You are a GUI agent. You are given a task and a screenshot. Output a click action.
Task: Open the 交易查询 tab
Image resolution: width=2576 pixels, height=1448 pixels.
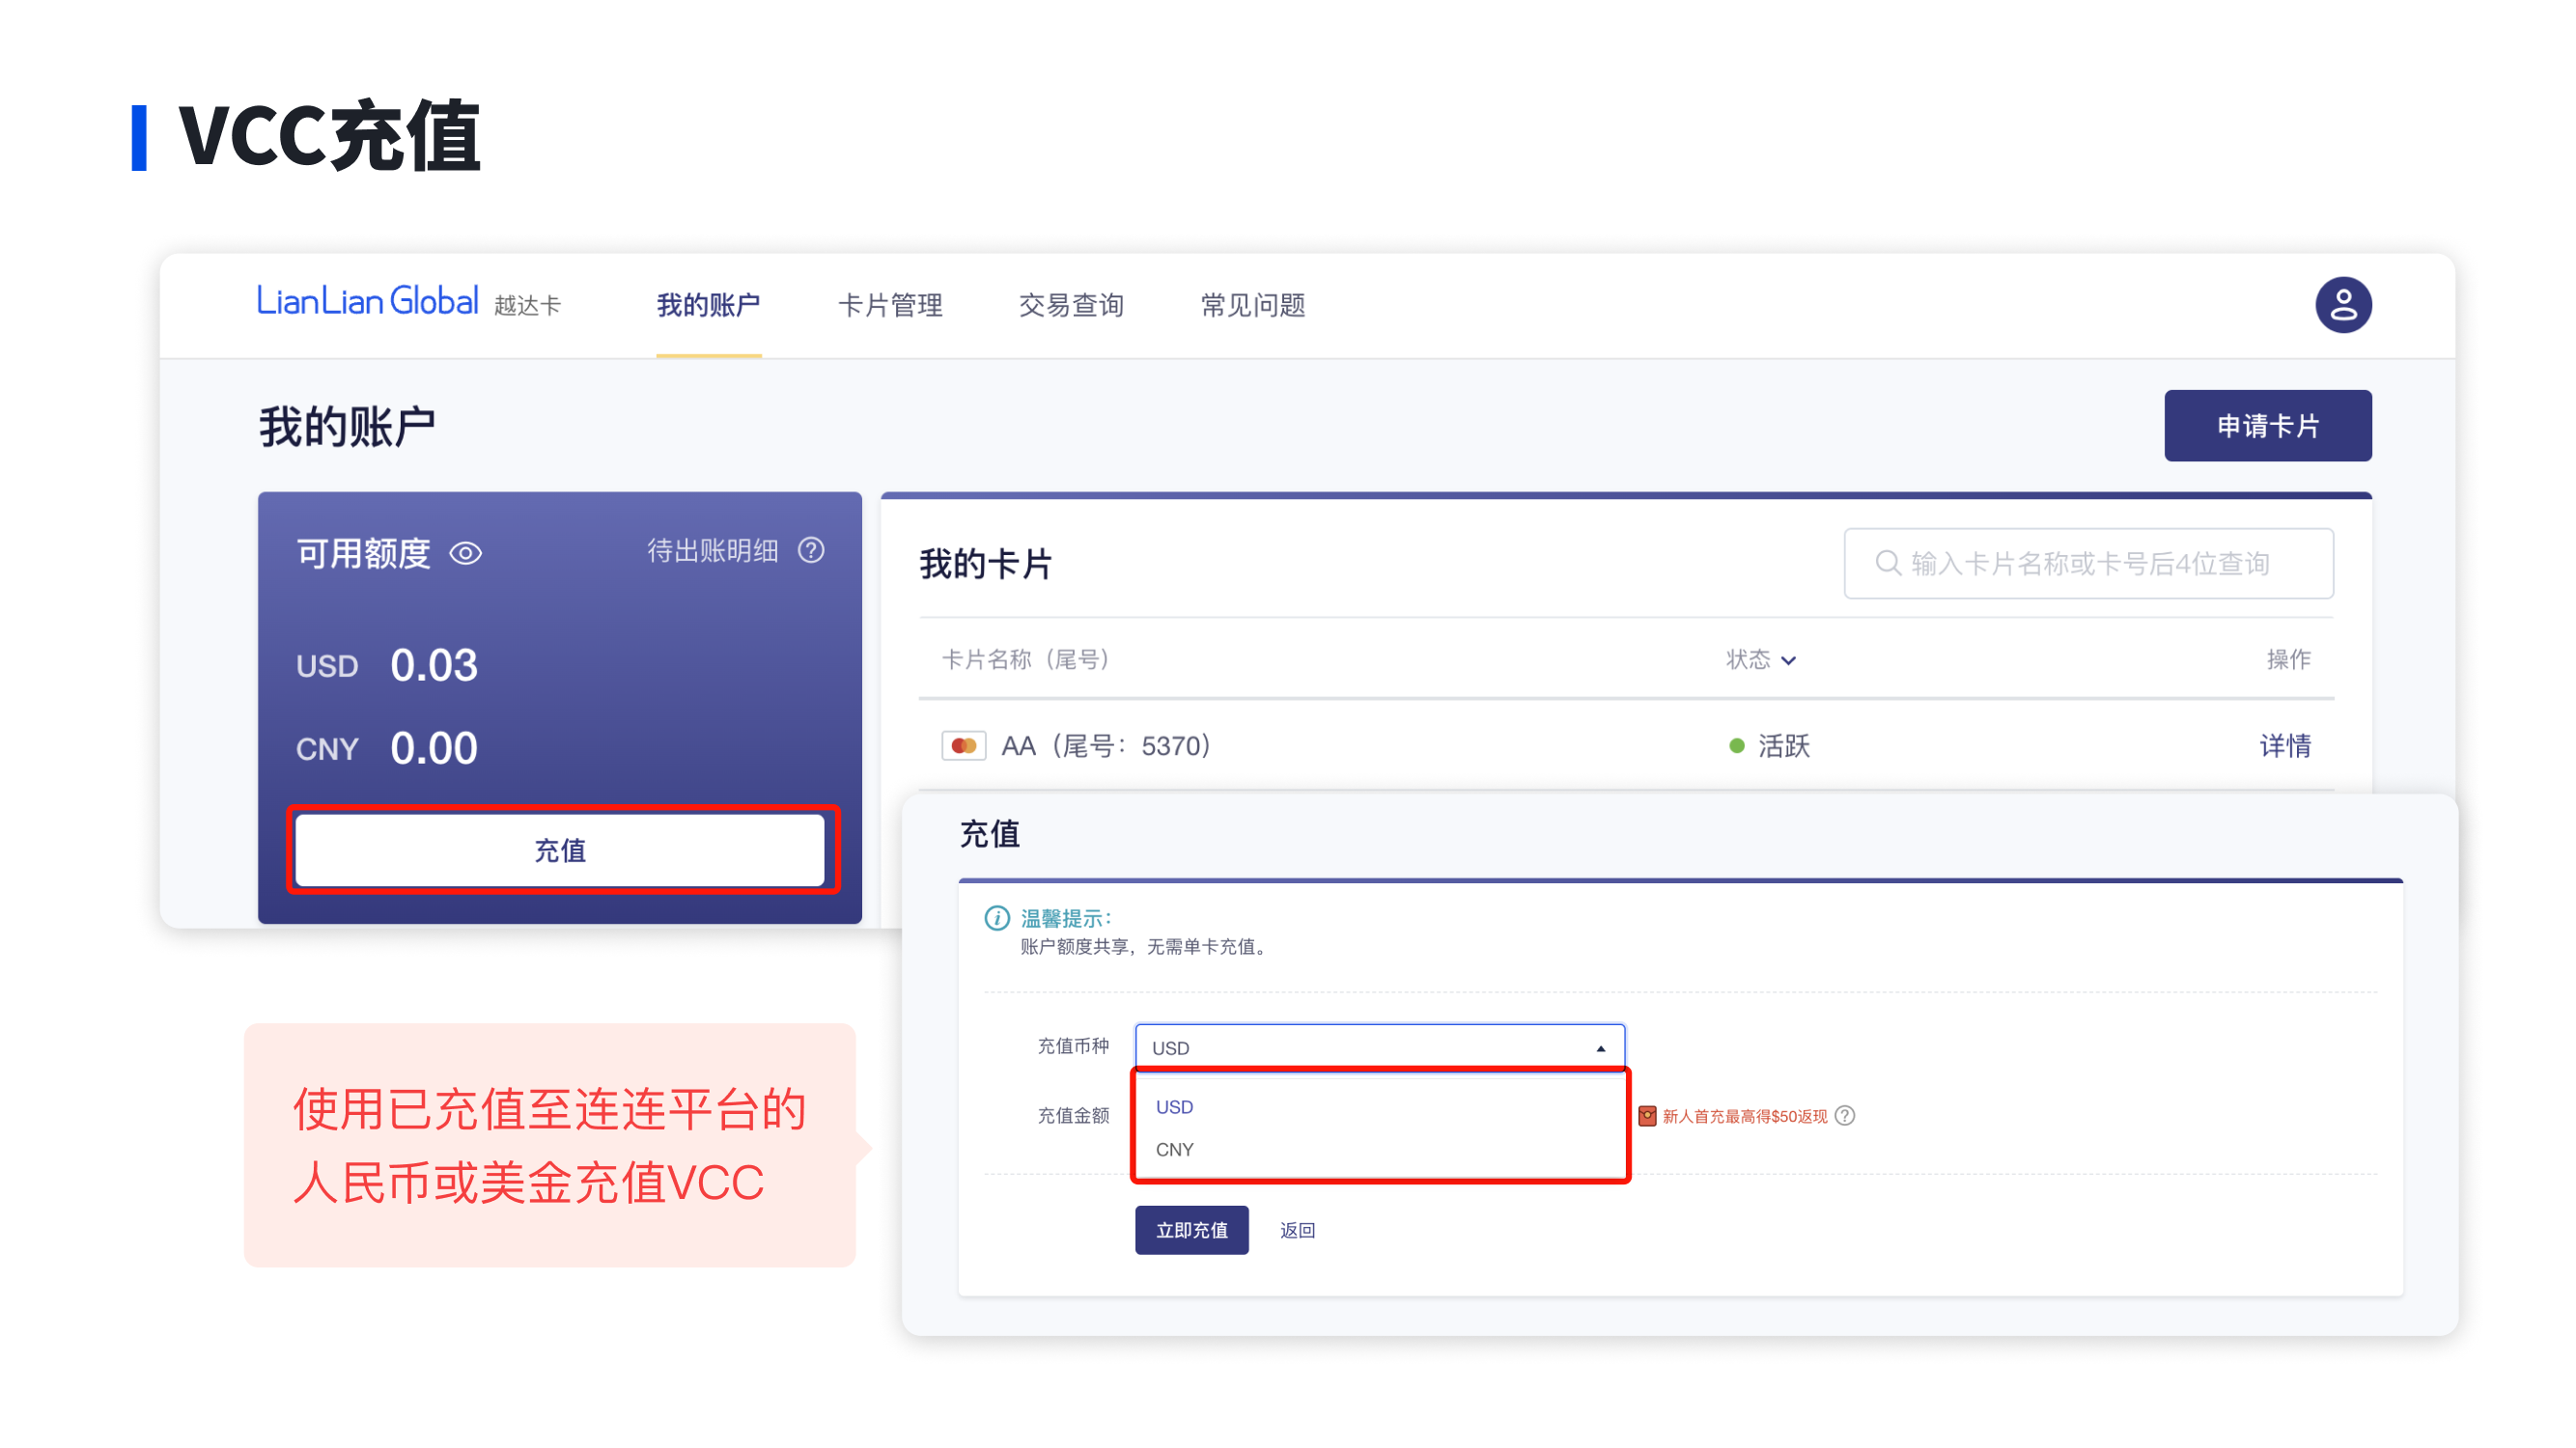(1071, 305)
